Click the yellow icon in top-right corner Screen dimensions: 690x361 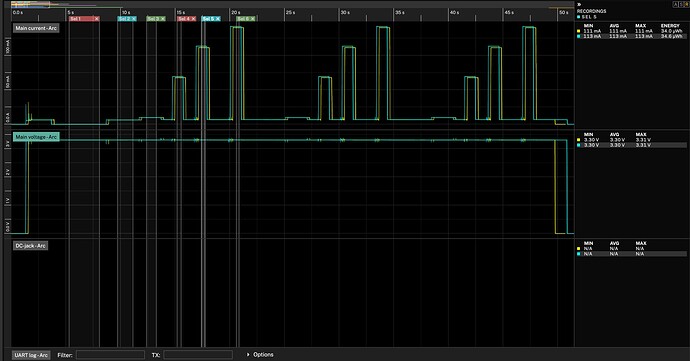point(685,4)
